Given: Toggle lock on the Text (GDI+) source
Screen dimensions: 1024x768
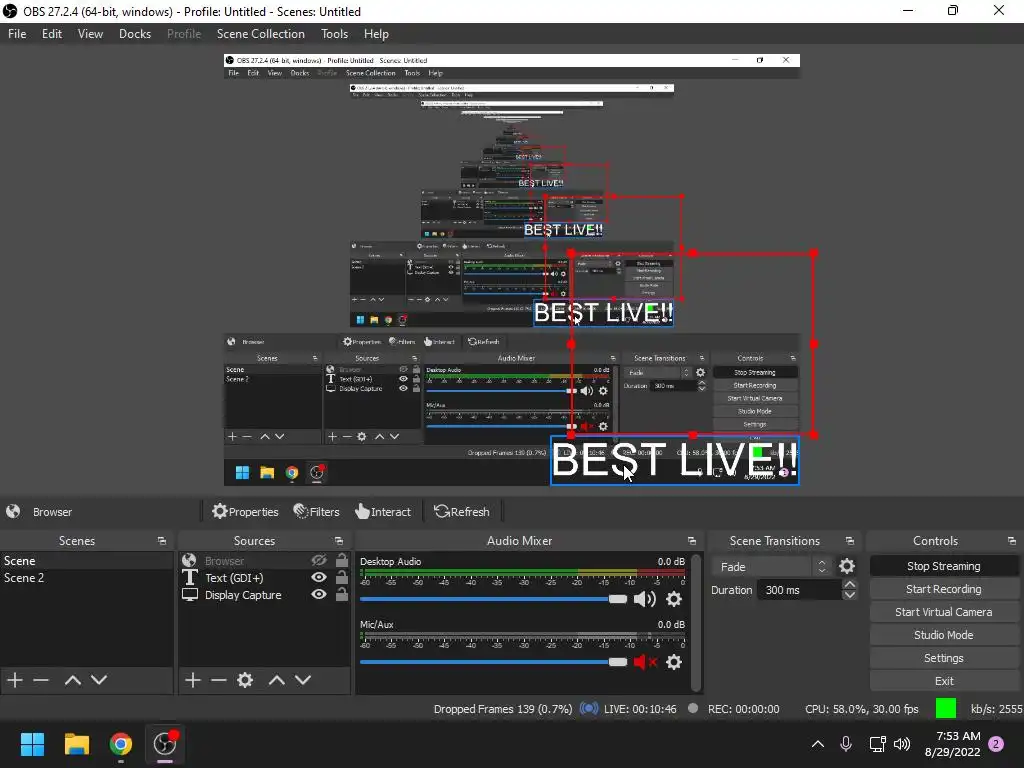Looking at the screenshot, I should tap(342, 577).
